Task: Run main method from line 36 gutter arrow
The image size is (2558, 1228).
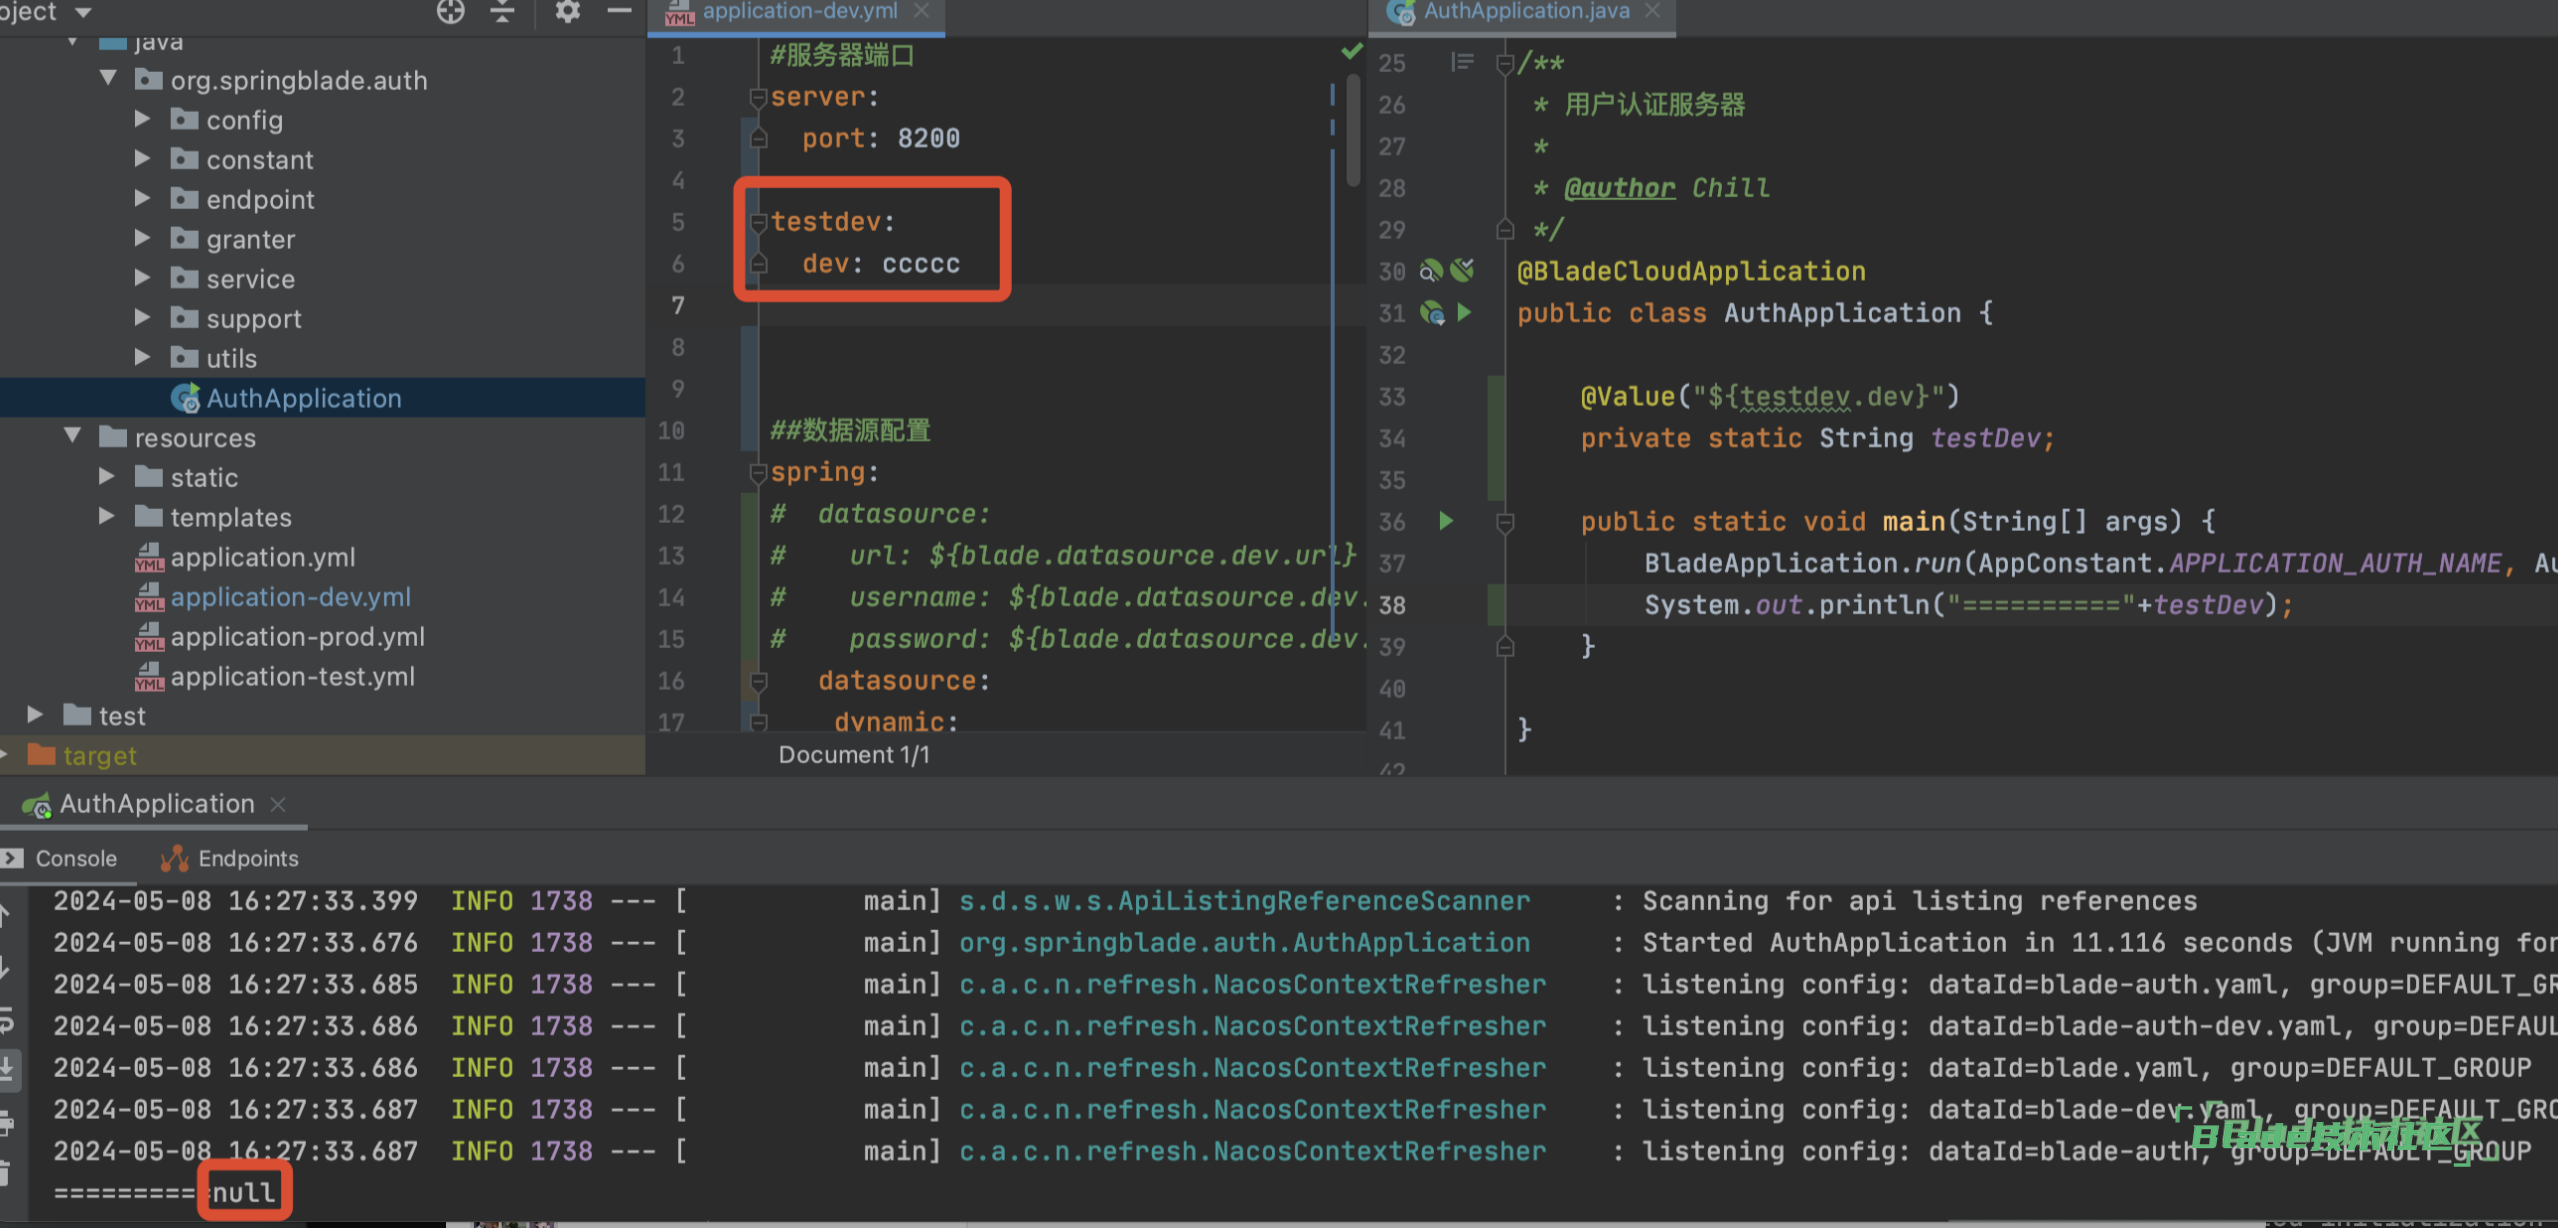Action: tap(1445, 520)
